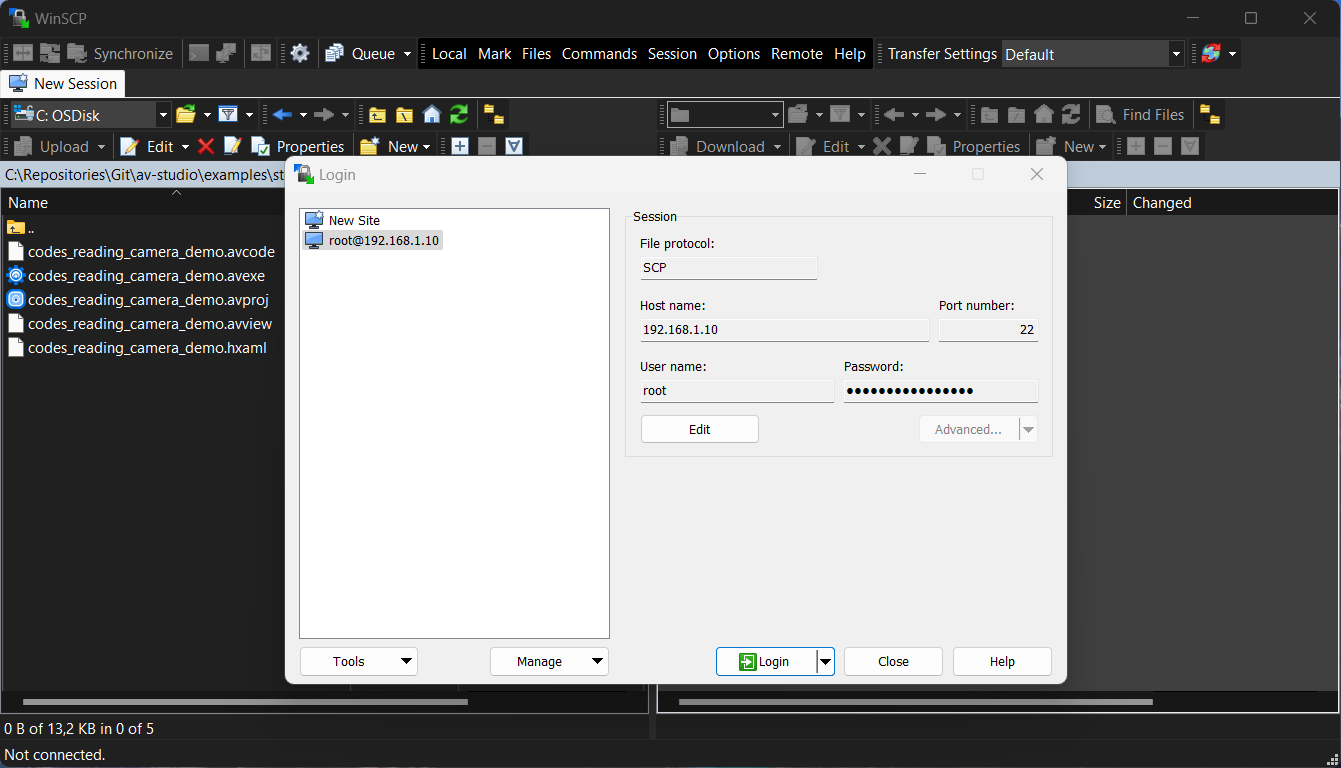
Task: Open the Commands menu
Action: pyautogui.click(x=599, y=54)
